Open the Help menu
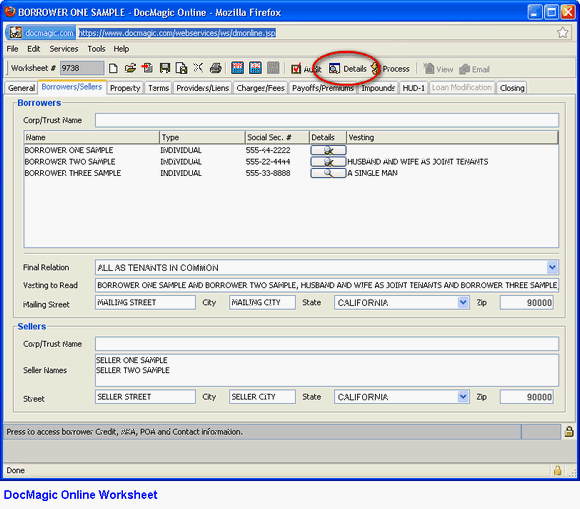The width and height of the screenshot is (580, 509). click(x=121, y=49)
